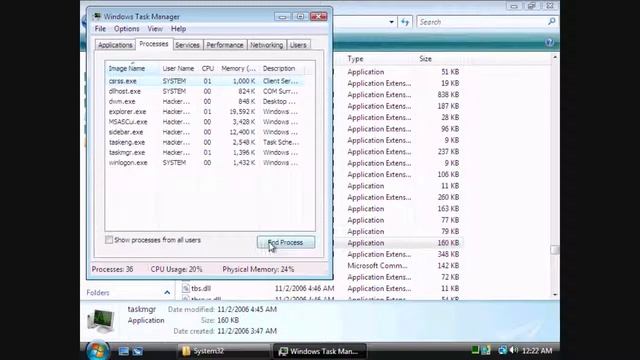Click the Explorer search magnifier icon
The image size is (640, 360).
(x=551, y=22)
